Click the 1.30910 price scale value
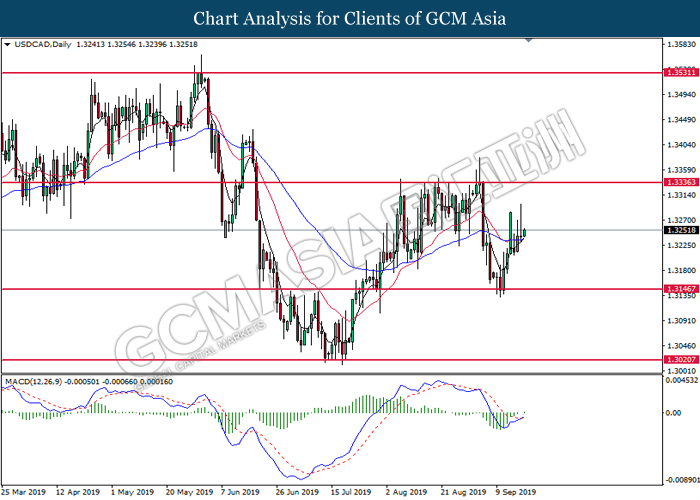 click(x=682, y=321)
